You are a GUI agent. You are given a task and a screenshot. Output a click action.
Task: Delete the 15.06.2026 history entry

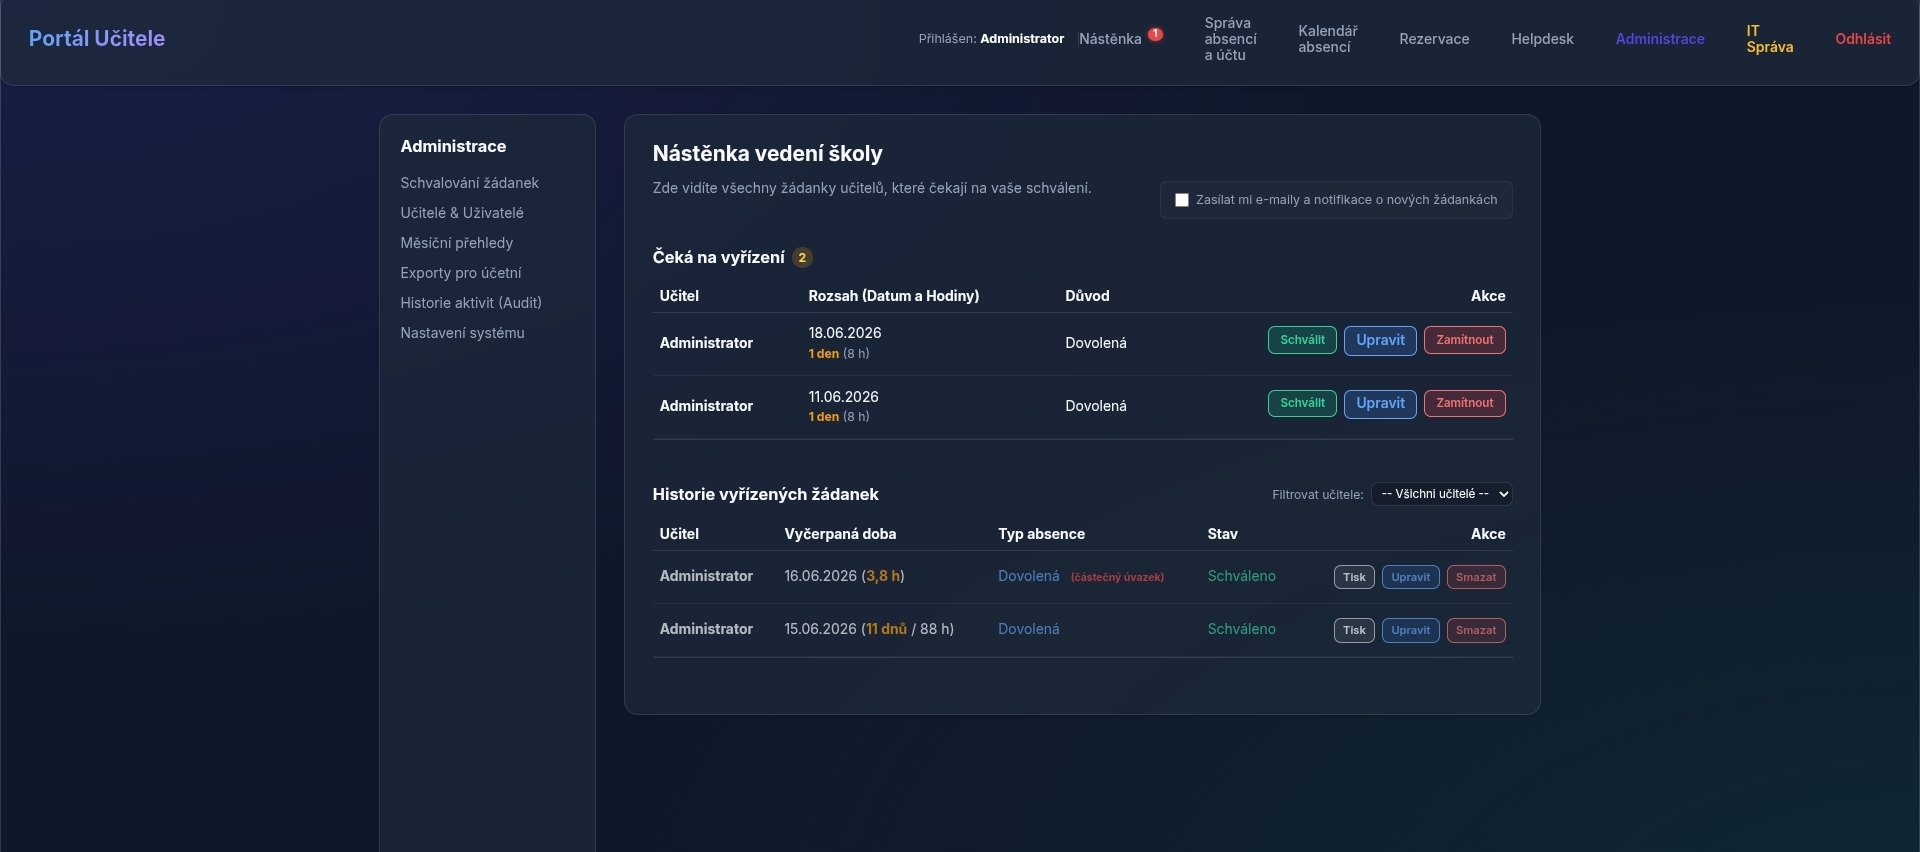[x=1476, y=631]
